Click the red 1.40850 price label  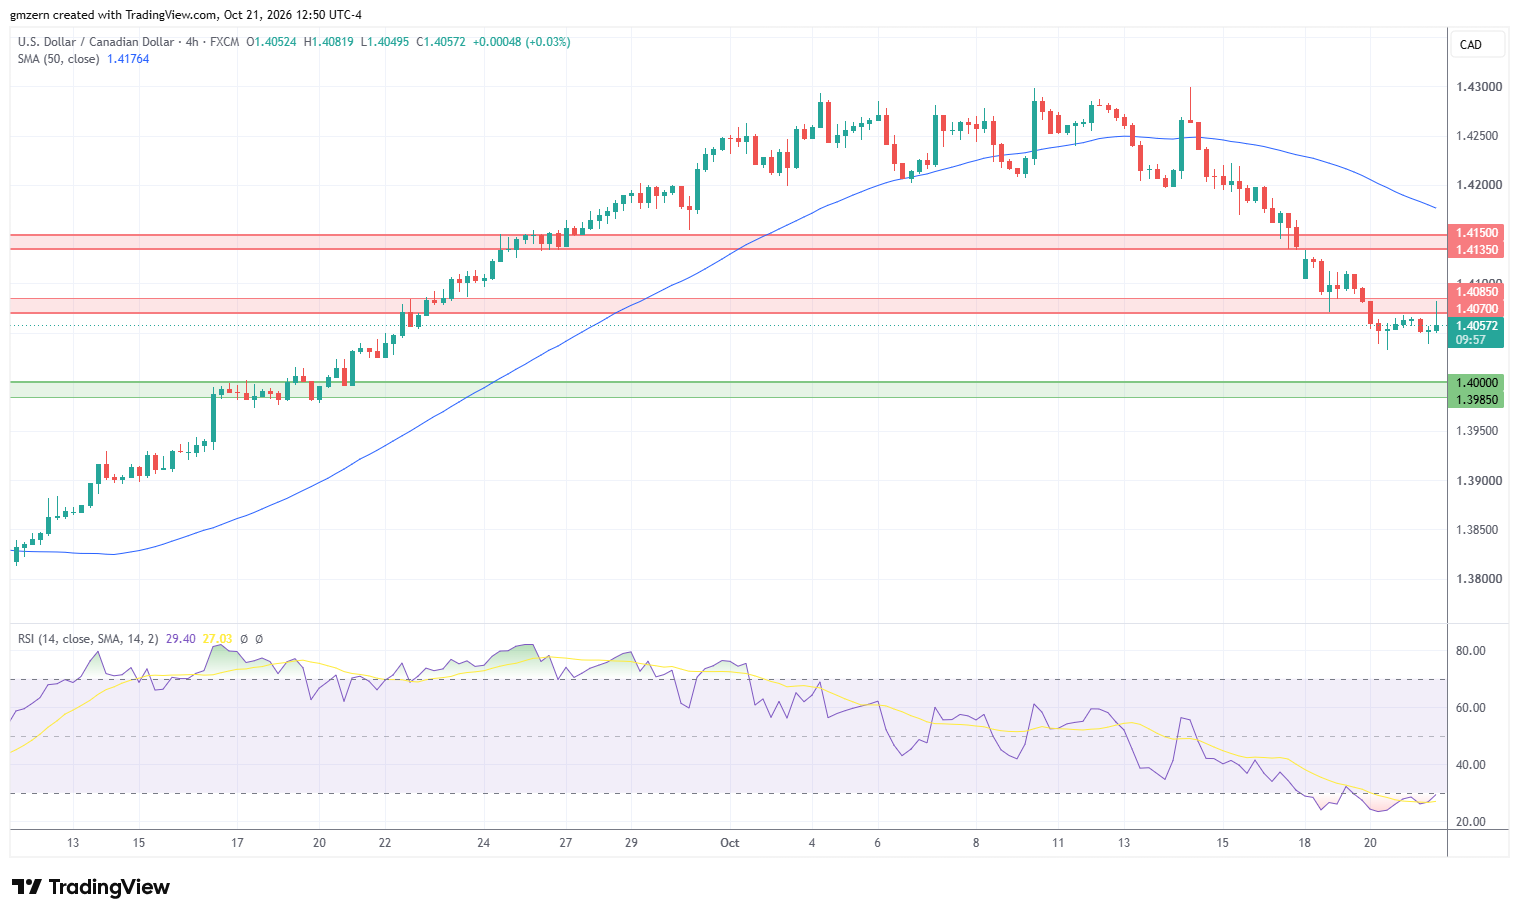pyautogui.click(x=1476, y=292)
